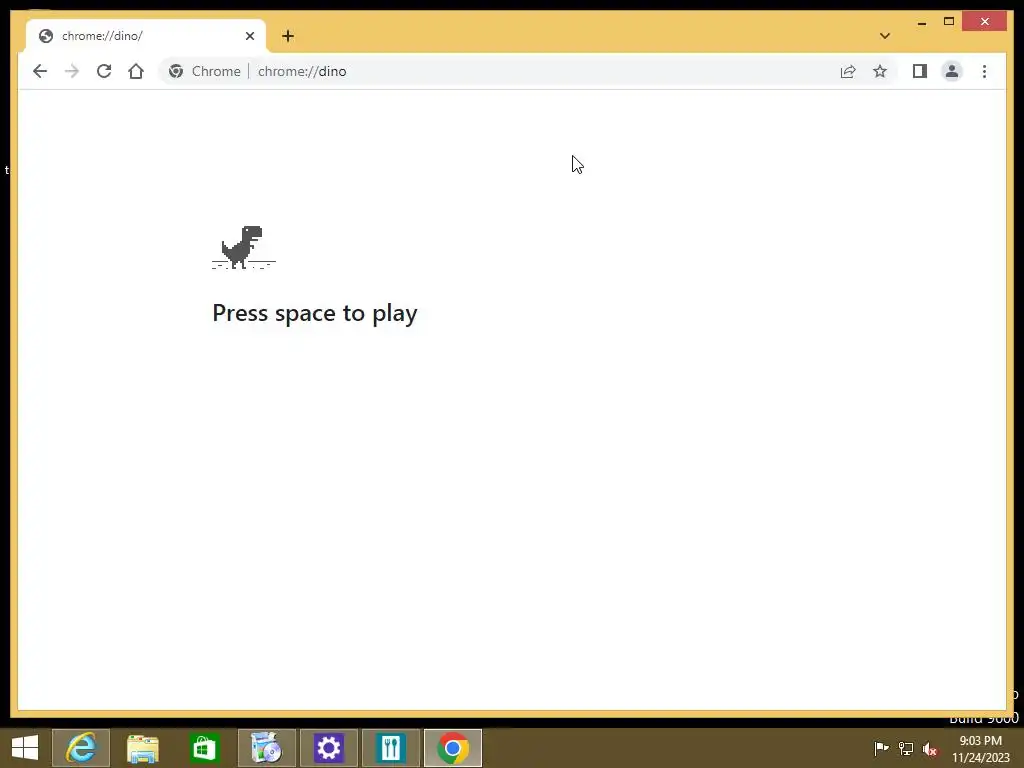1024x768 pixels.
Task: Toggle the side panel button
Action: point(920,71)
